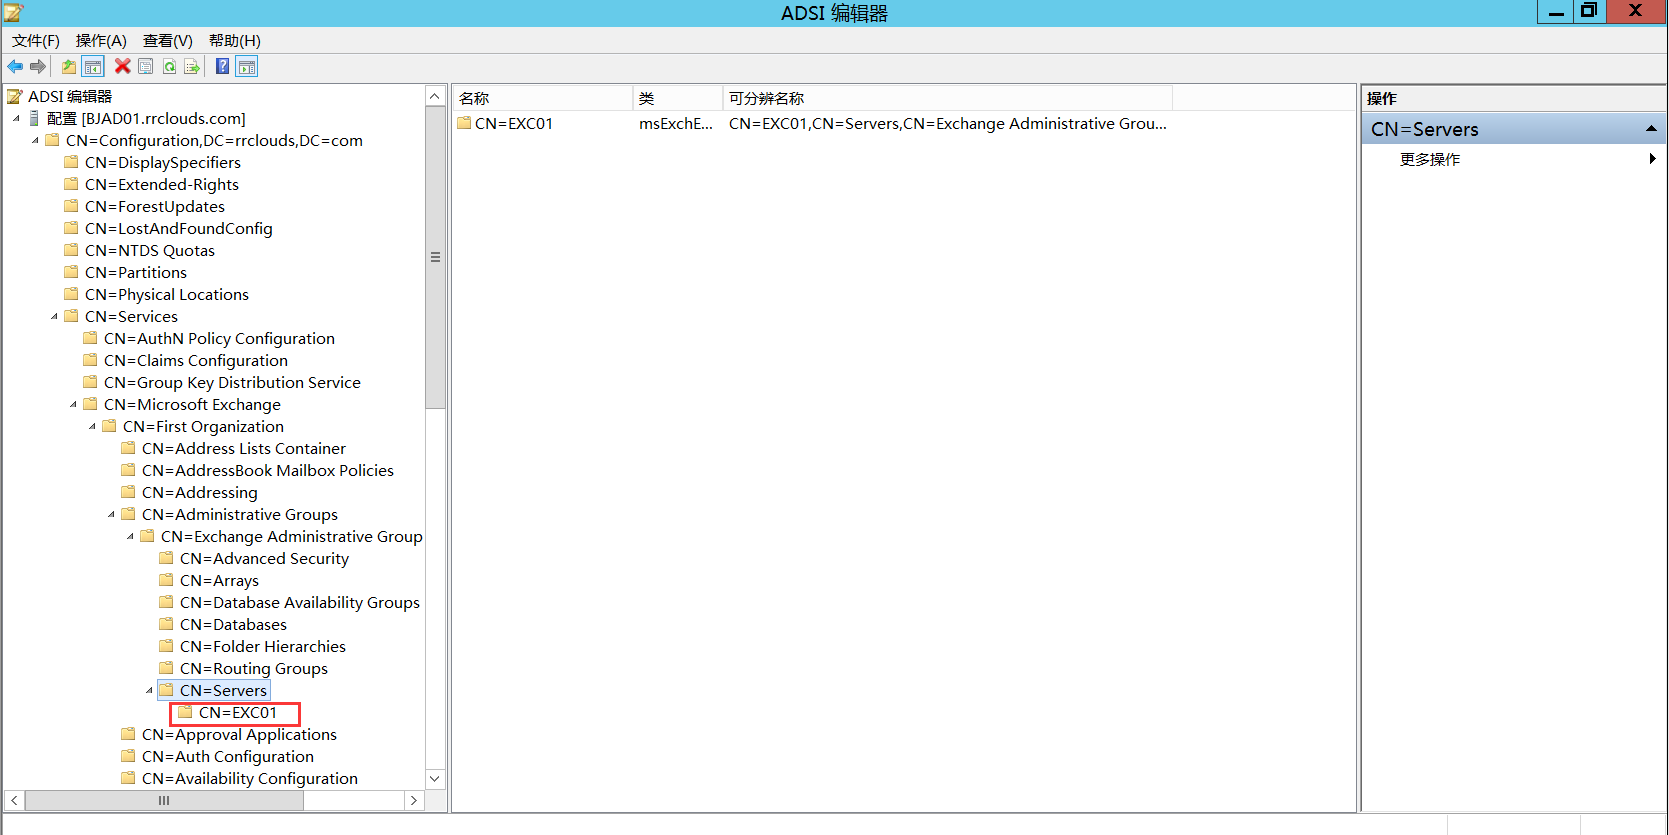Click the server icon beside BJAD01.rrclouds.com

tap(35, 118)
